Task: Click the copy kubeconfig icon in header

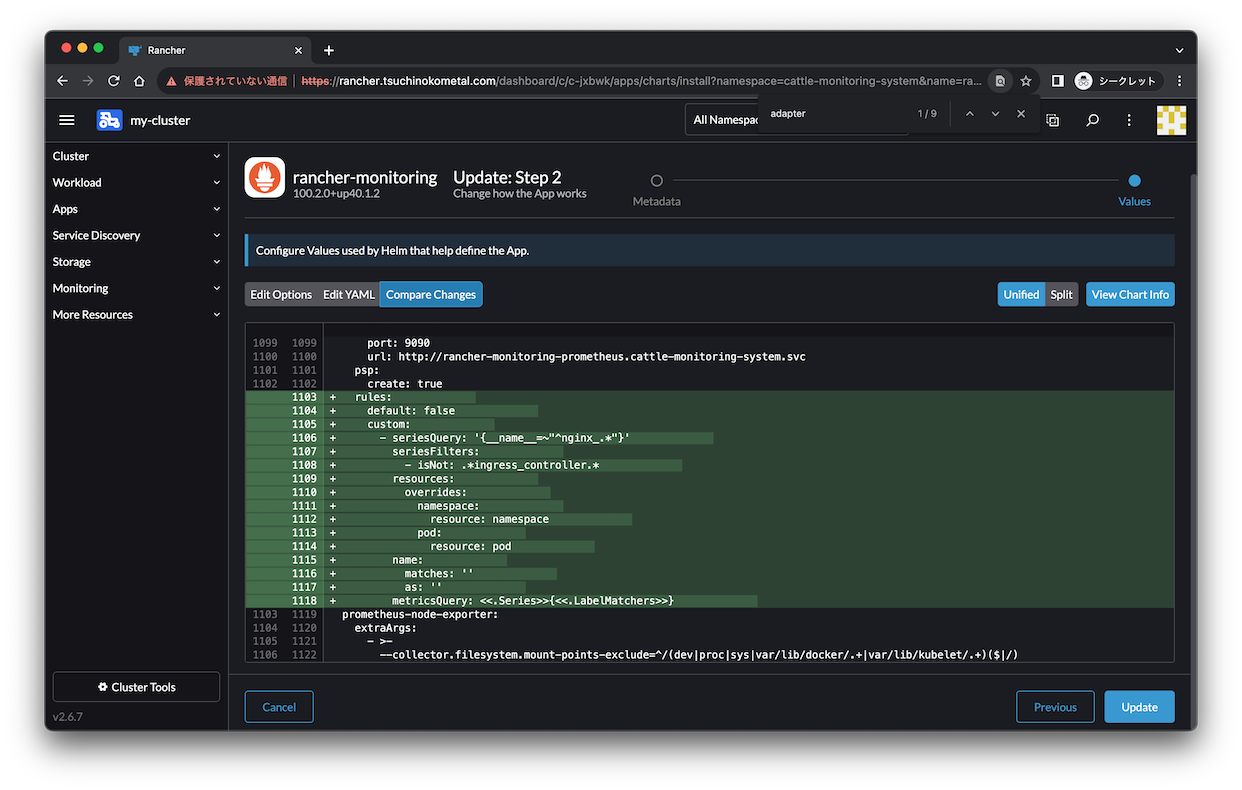Action: (1053, 120)
